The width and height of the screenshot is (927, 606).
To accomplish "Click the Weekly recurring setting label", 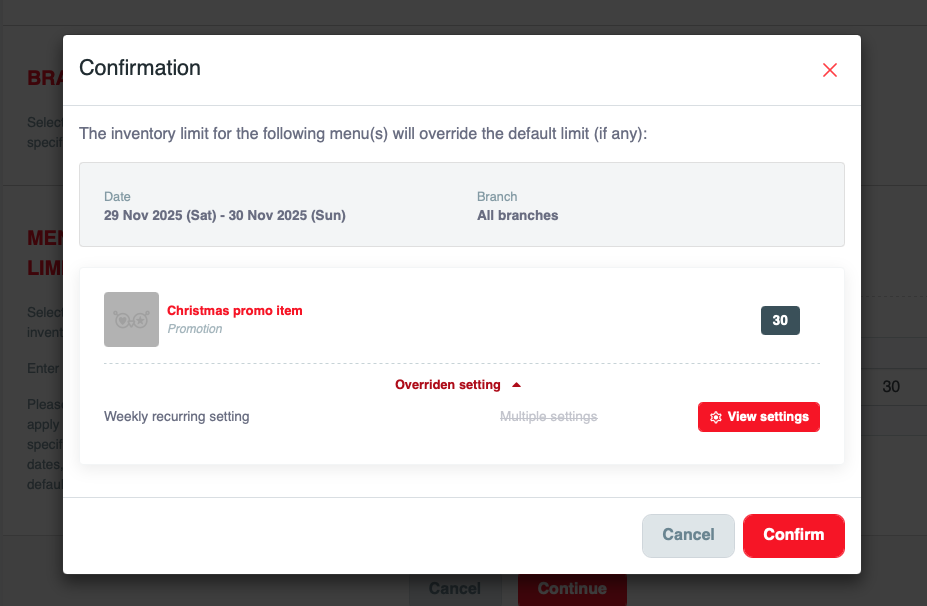I will [x=176, y=417].
